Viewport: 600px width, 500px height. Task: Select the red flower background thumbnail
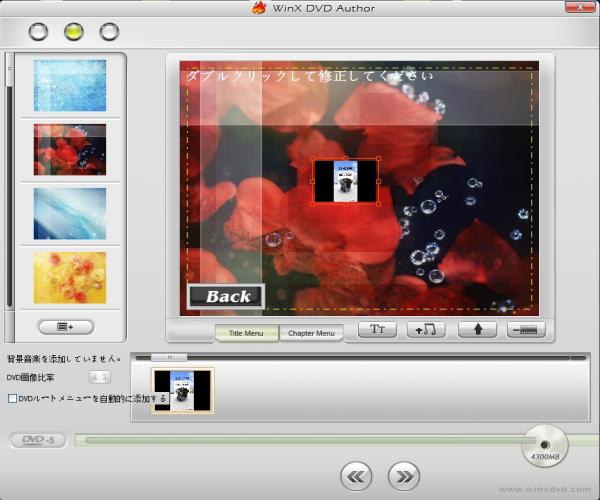(70, 150)
